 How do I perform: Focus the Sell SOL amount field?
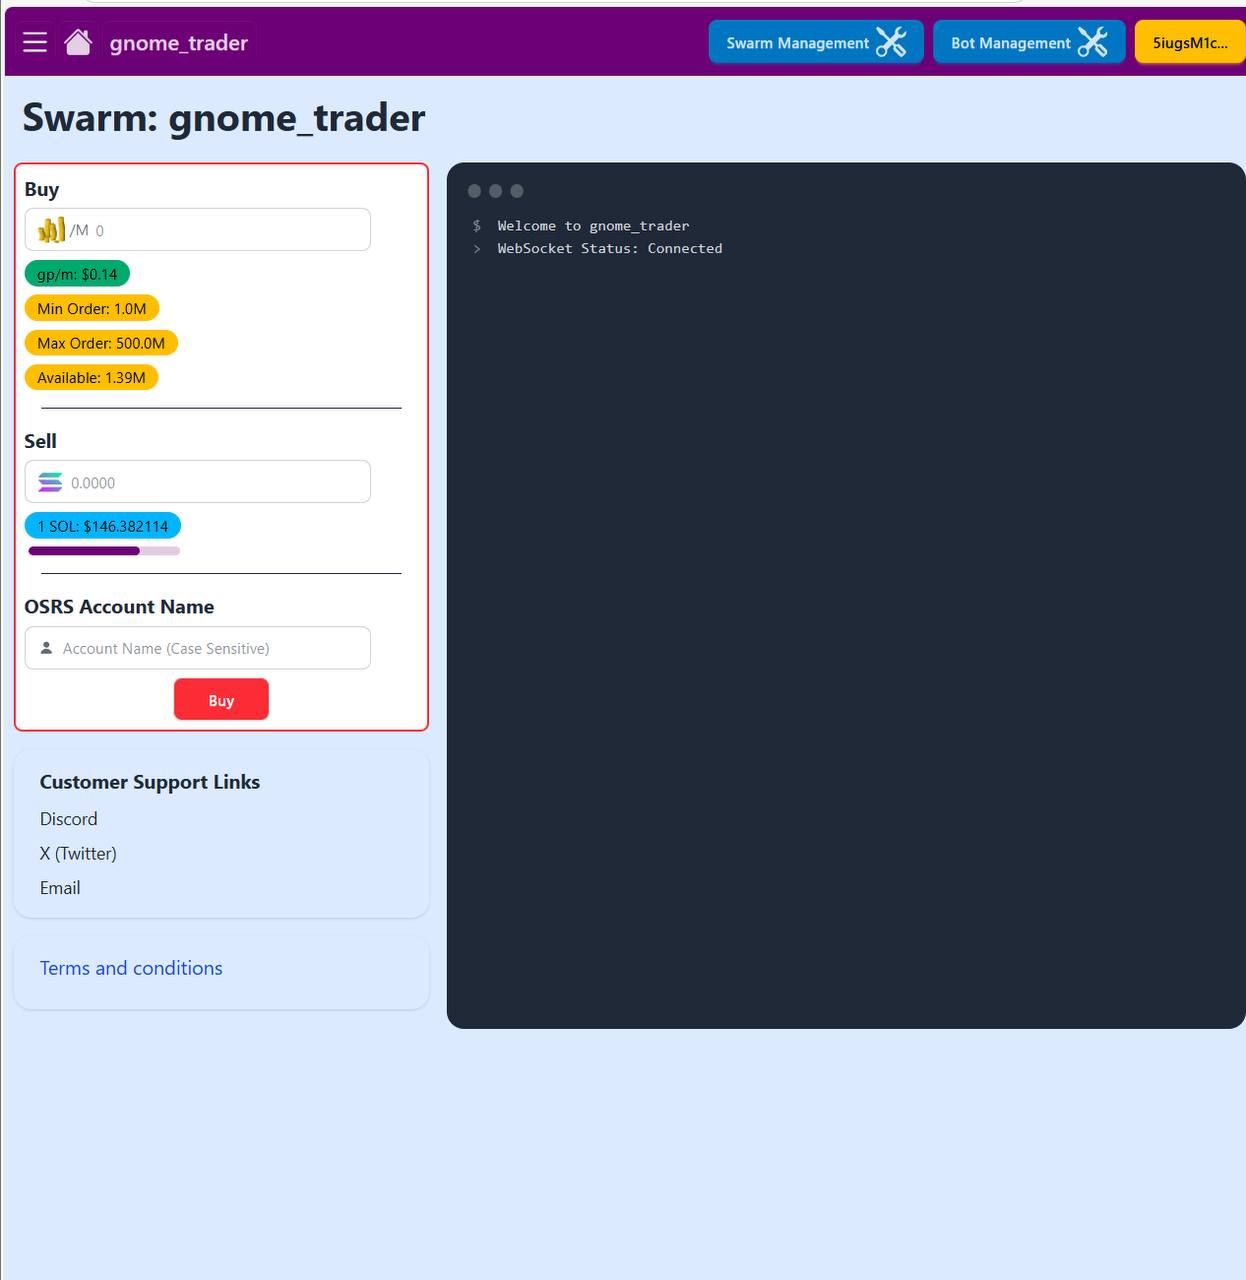pos(198,482)
